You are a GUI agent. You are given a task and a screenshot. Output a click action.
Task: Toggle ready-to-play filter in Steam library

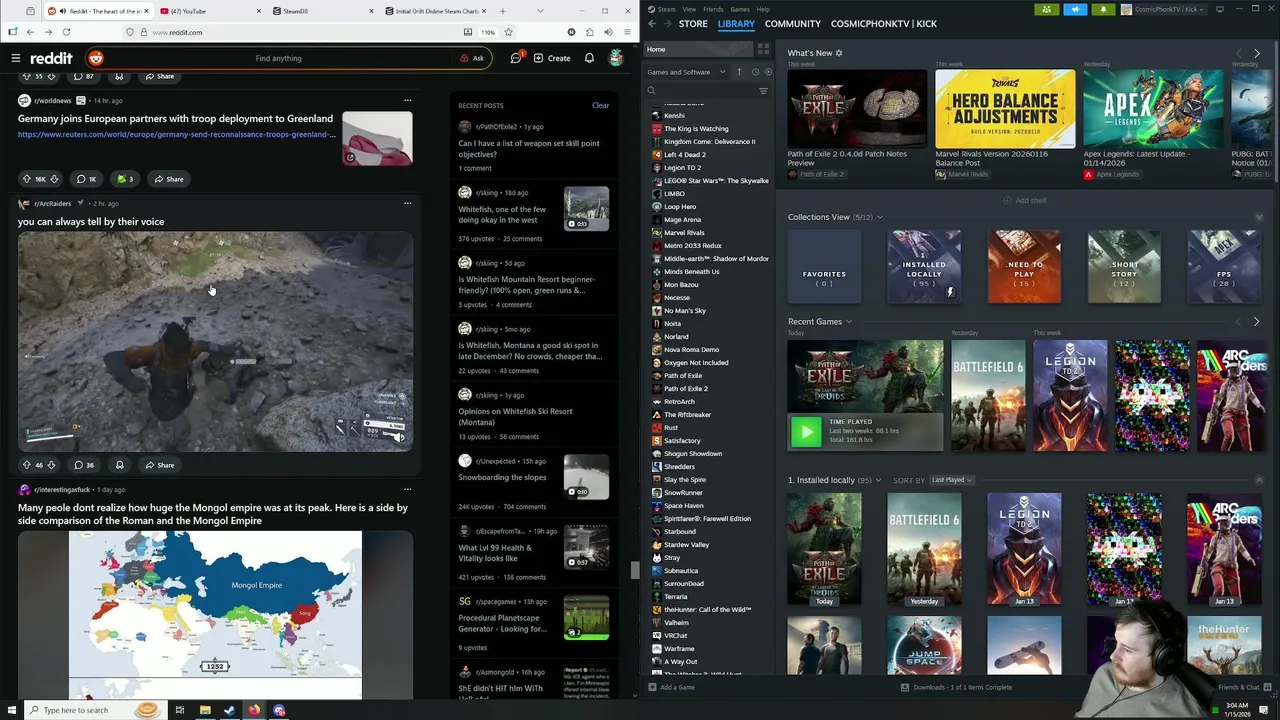coord(768,72)
